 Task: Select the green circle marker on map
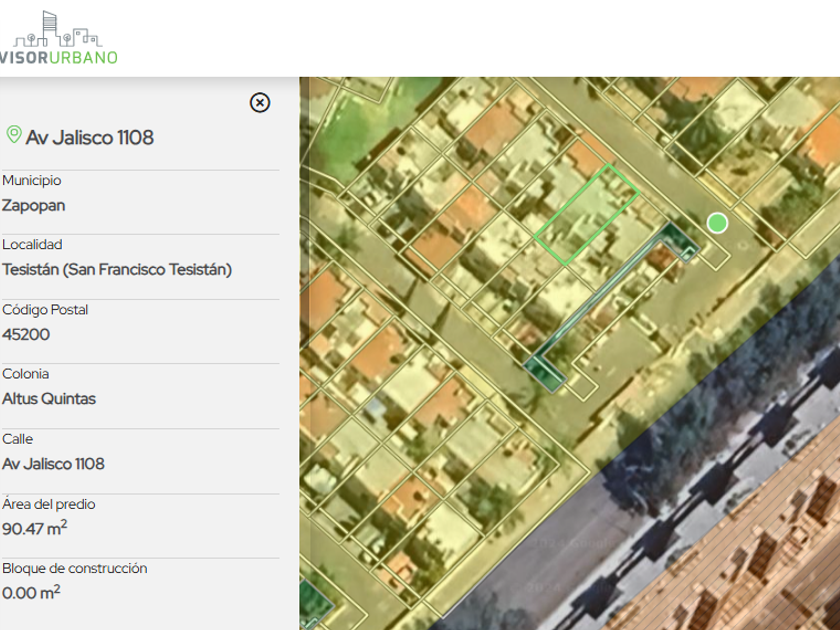click(x=717, y=223)
